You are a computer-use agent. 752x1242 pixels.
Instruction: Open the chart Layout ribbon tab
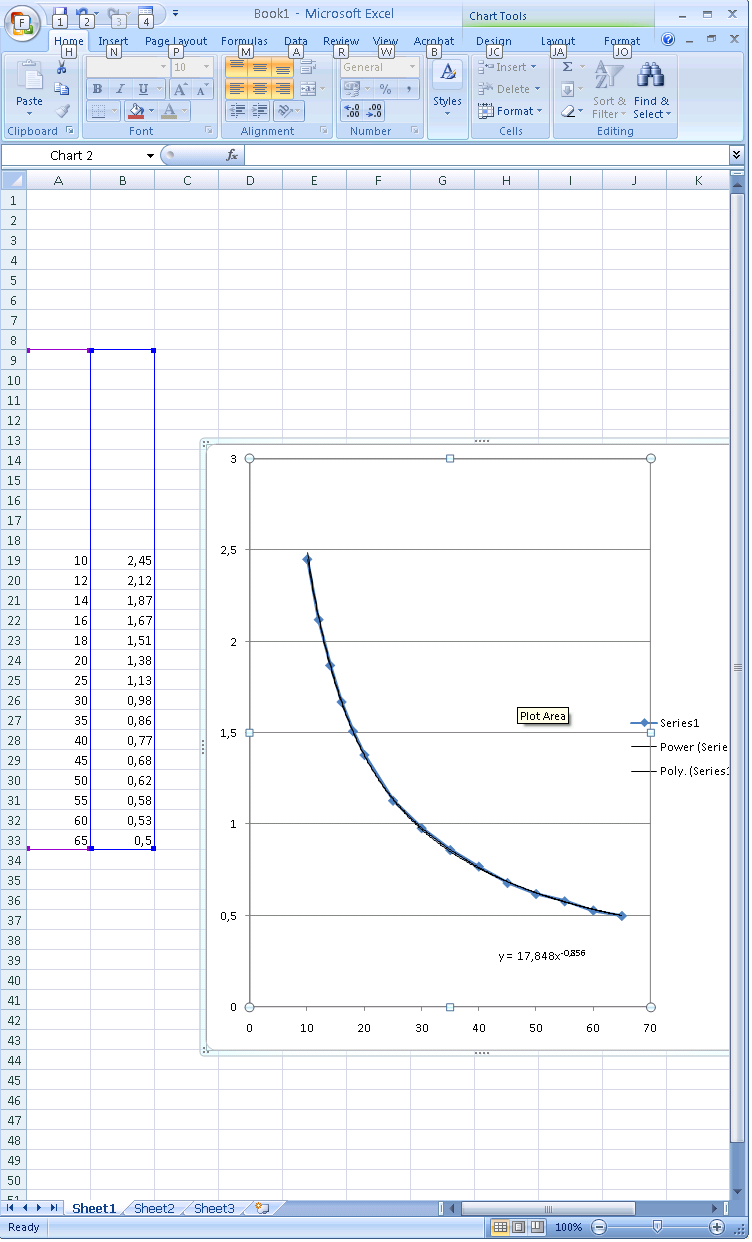[558, 41]
